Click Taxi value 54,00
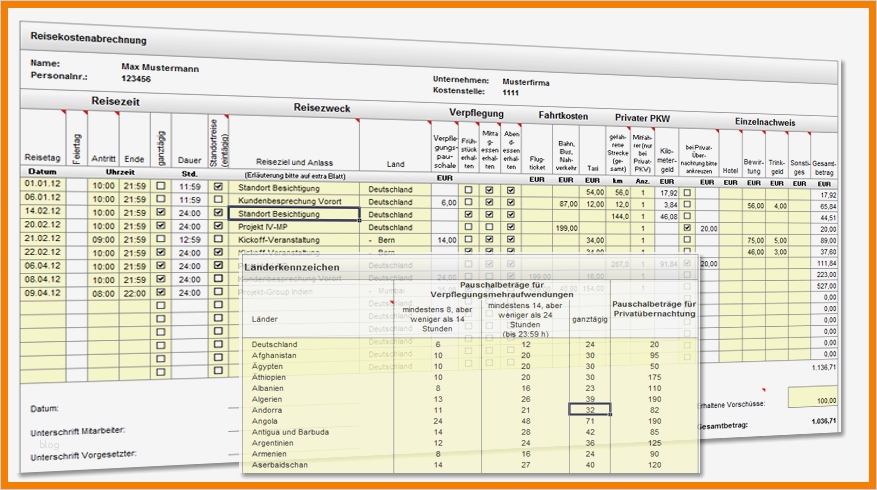Image resolution: width=877 pixels, height=490 pixels. 595,192
